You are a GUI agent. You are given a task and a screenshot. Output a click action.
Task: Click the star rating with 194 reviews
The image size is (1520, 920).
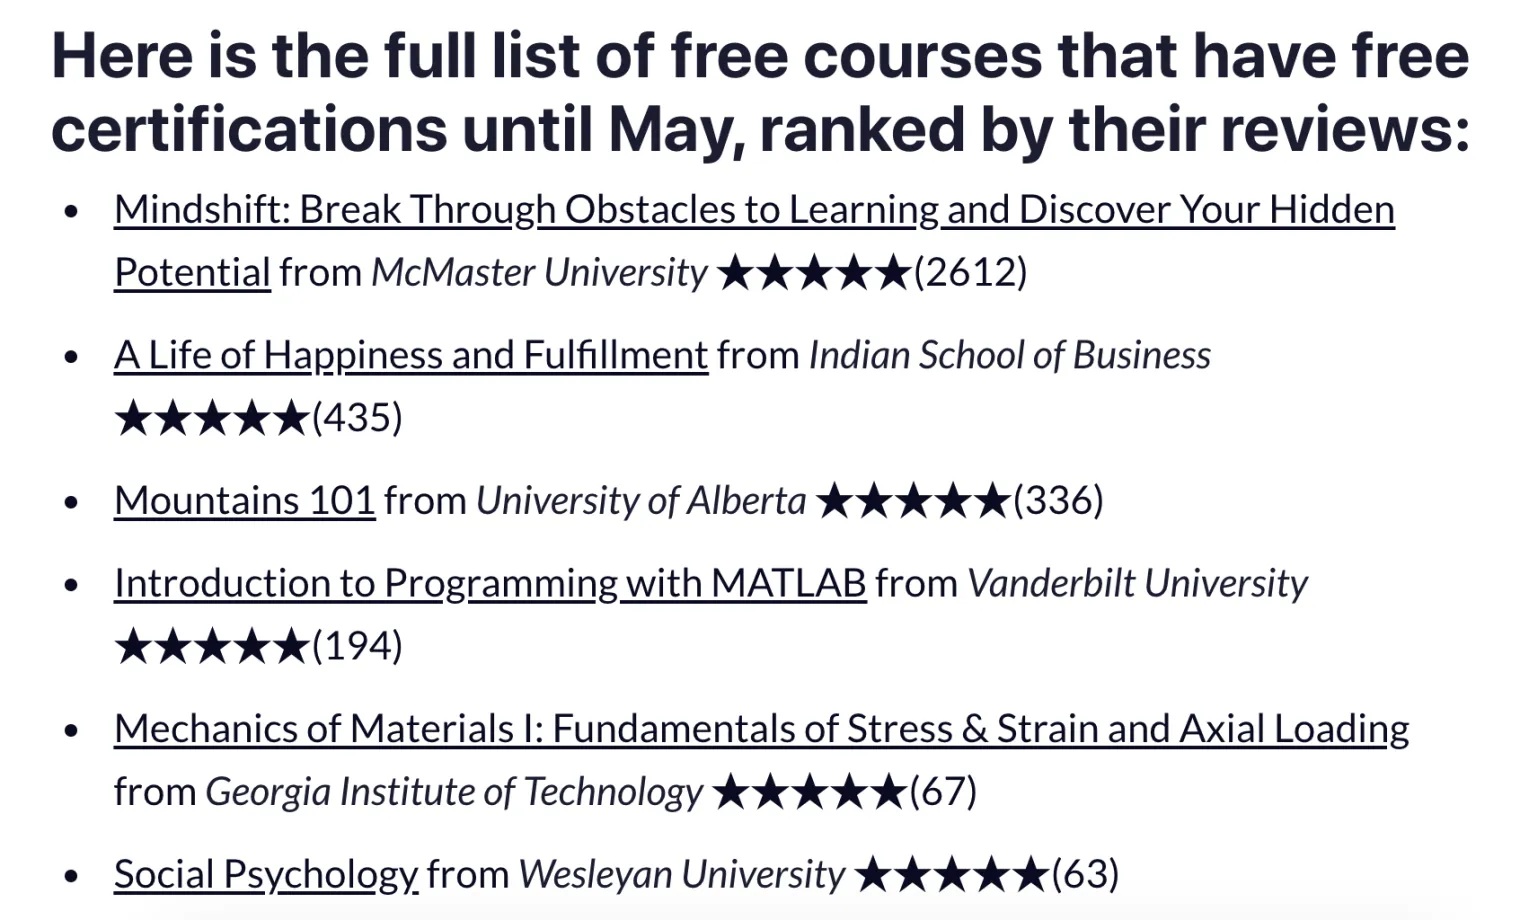point(211,646)
